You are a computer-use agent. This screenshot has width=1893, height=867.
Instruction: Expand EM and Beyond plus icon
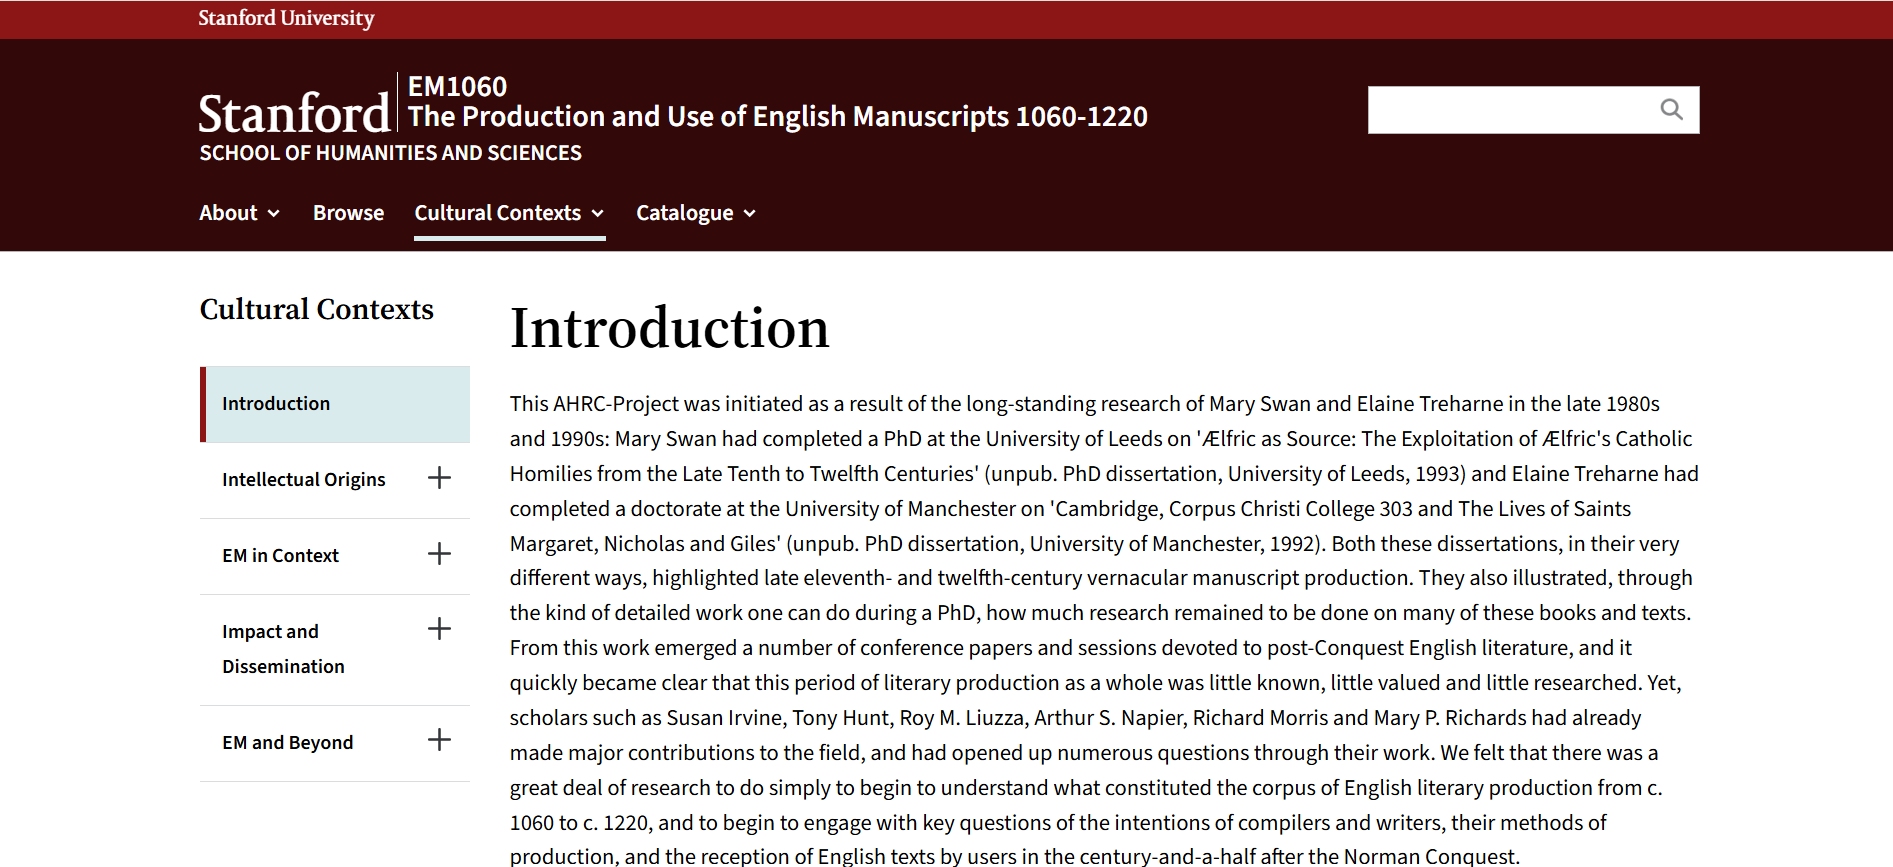[439, 740]
